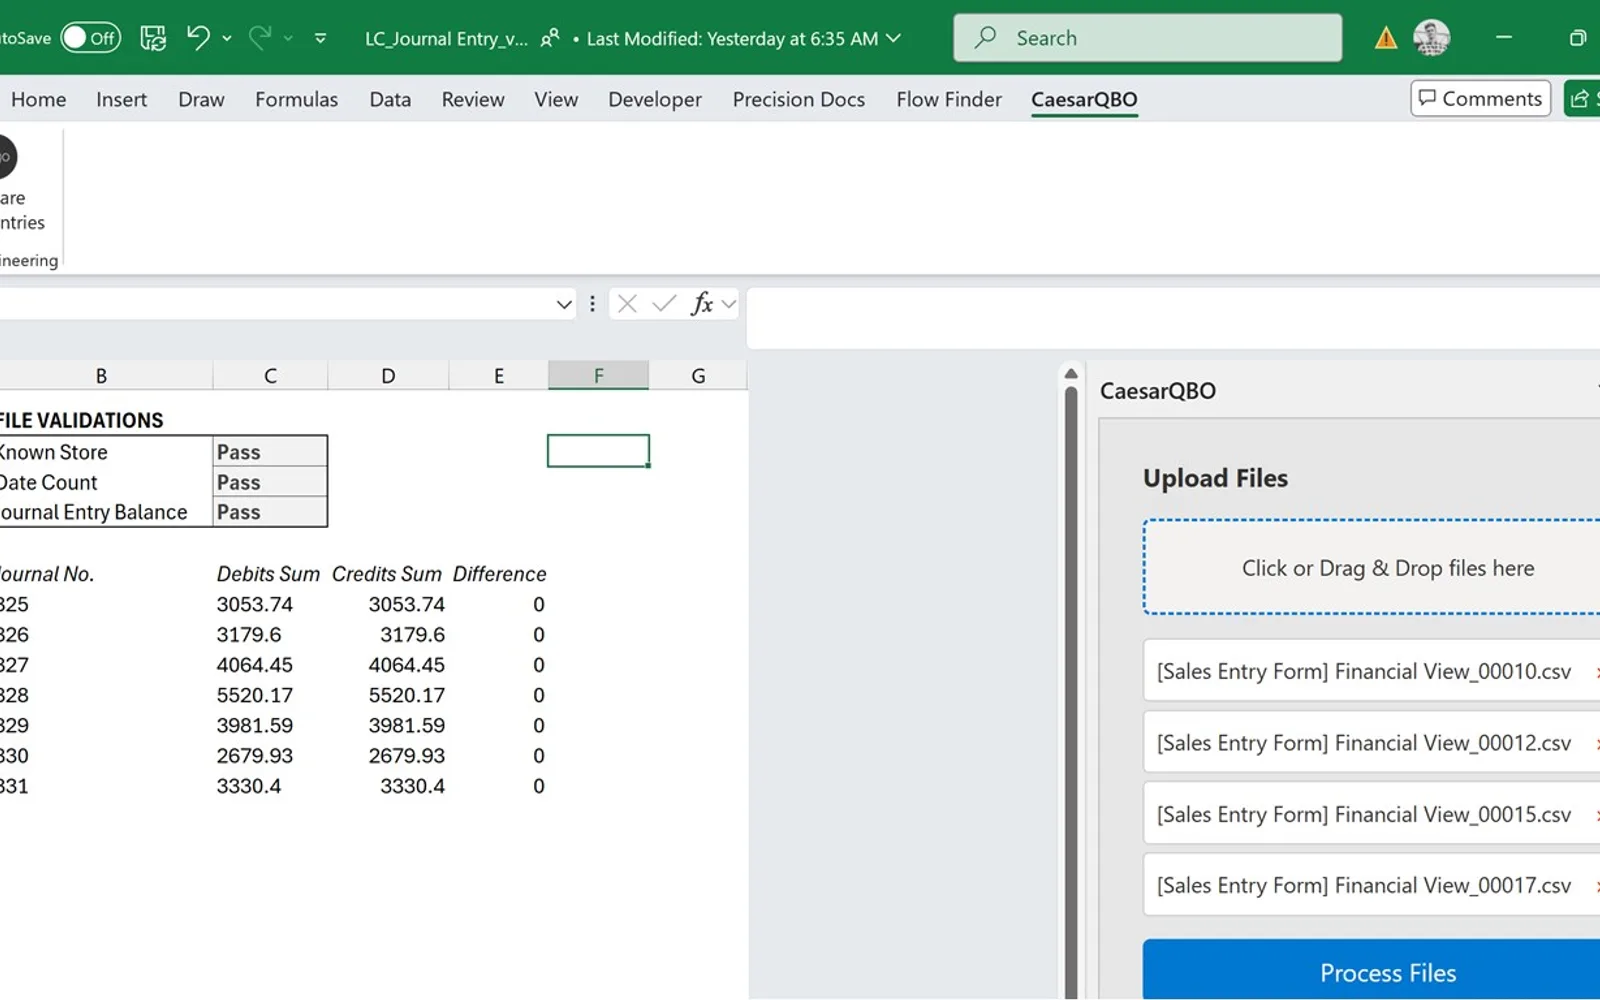
Task: Click the Difference column header cell
Action: [499, 574]
